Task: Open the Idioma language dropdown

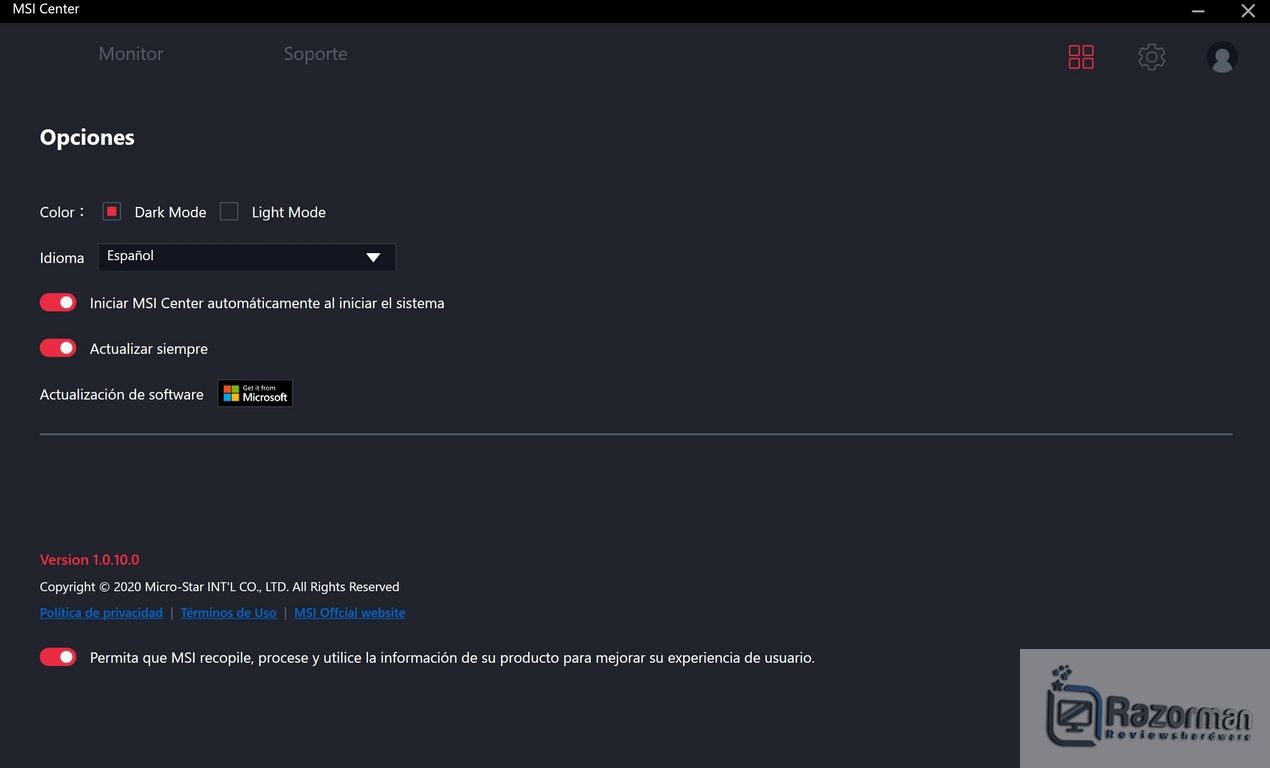Action: point(247,257)
